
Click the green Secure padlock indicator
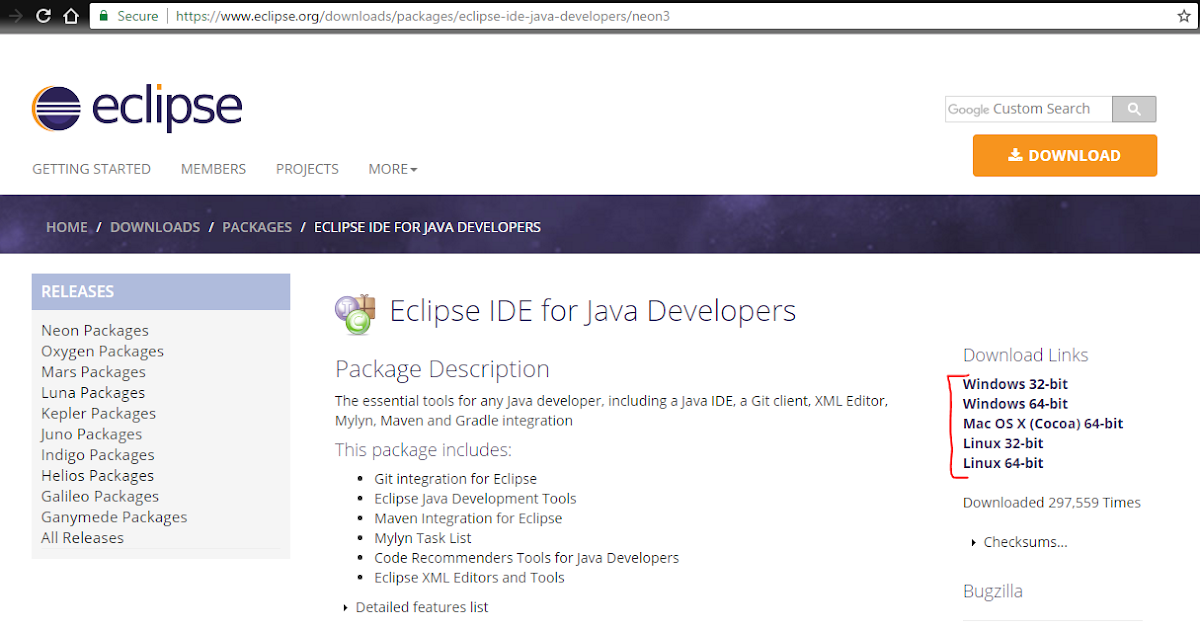127,17
